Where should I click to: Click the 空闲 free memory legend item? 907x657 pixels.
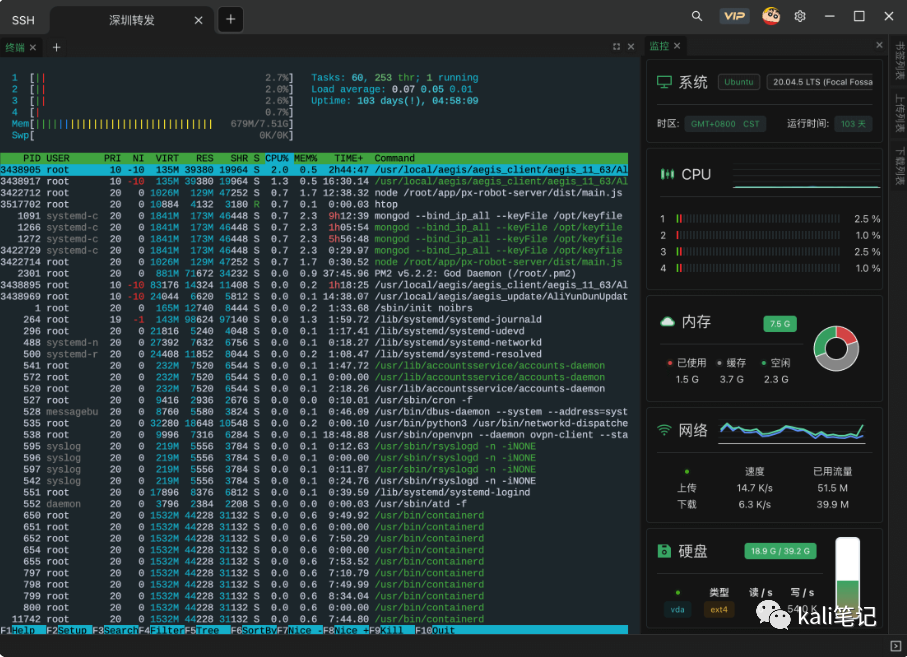(x=776, y=363)
